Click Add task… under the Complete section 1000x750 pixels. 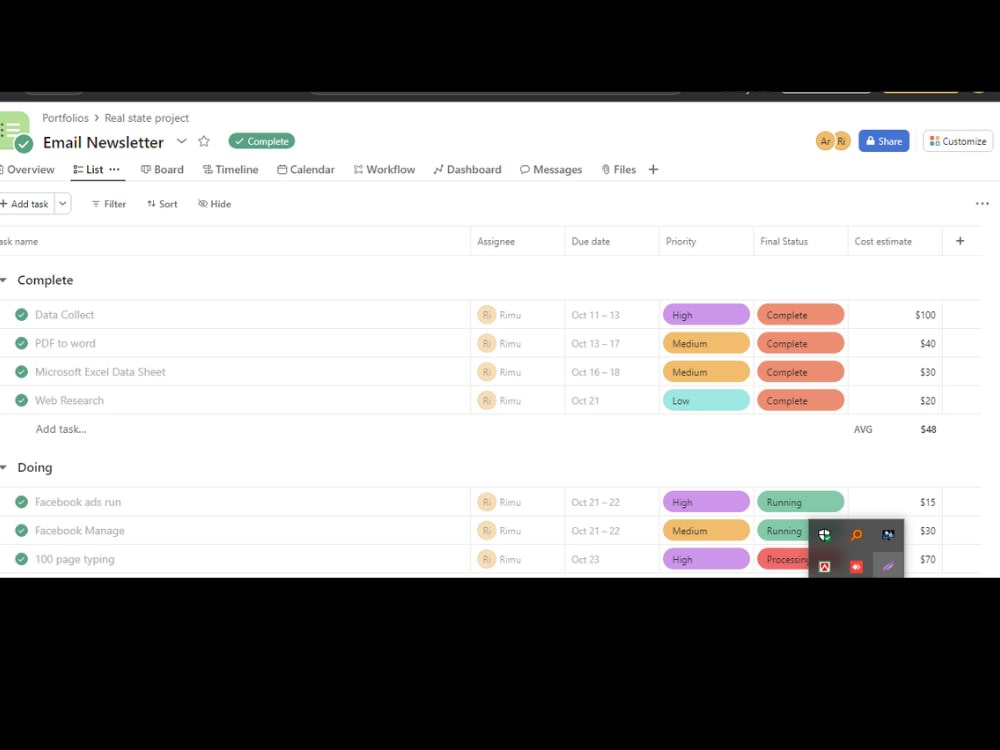(x=61, y=429)
